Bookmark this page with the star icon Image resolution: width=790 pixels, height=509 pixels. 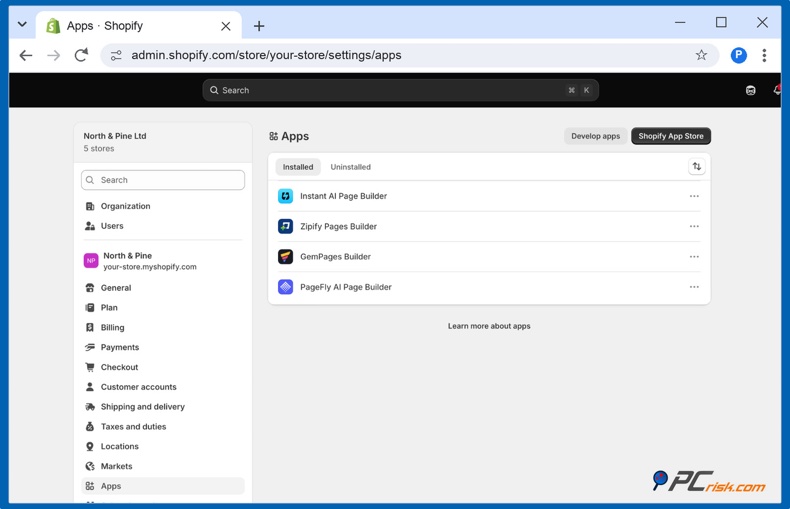click(701, 55)
